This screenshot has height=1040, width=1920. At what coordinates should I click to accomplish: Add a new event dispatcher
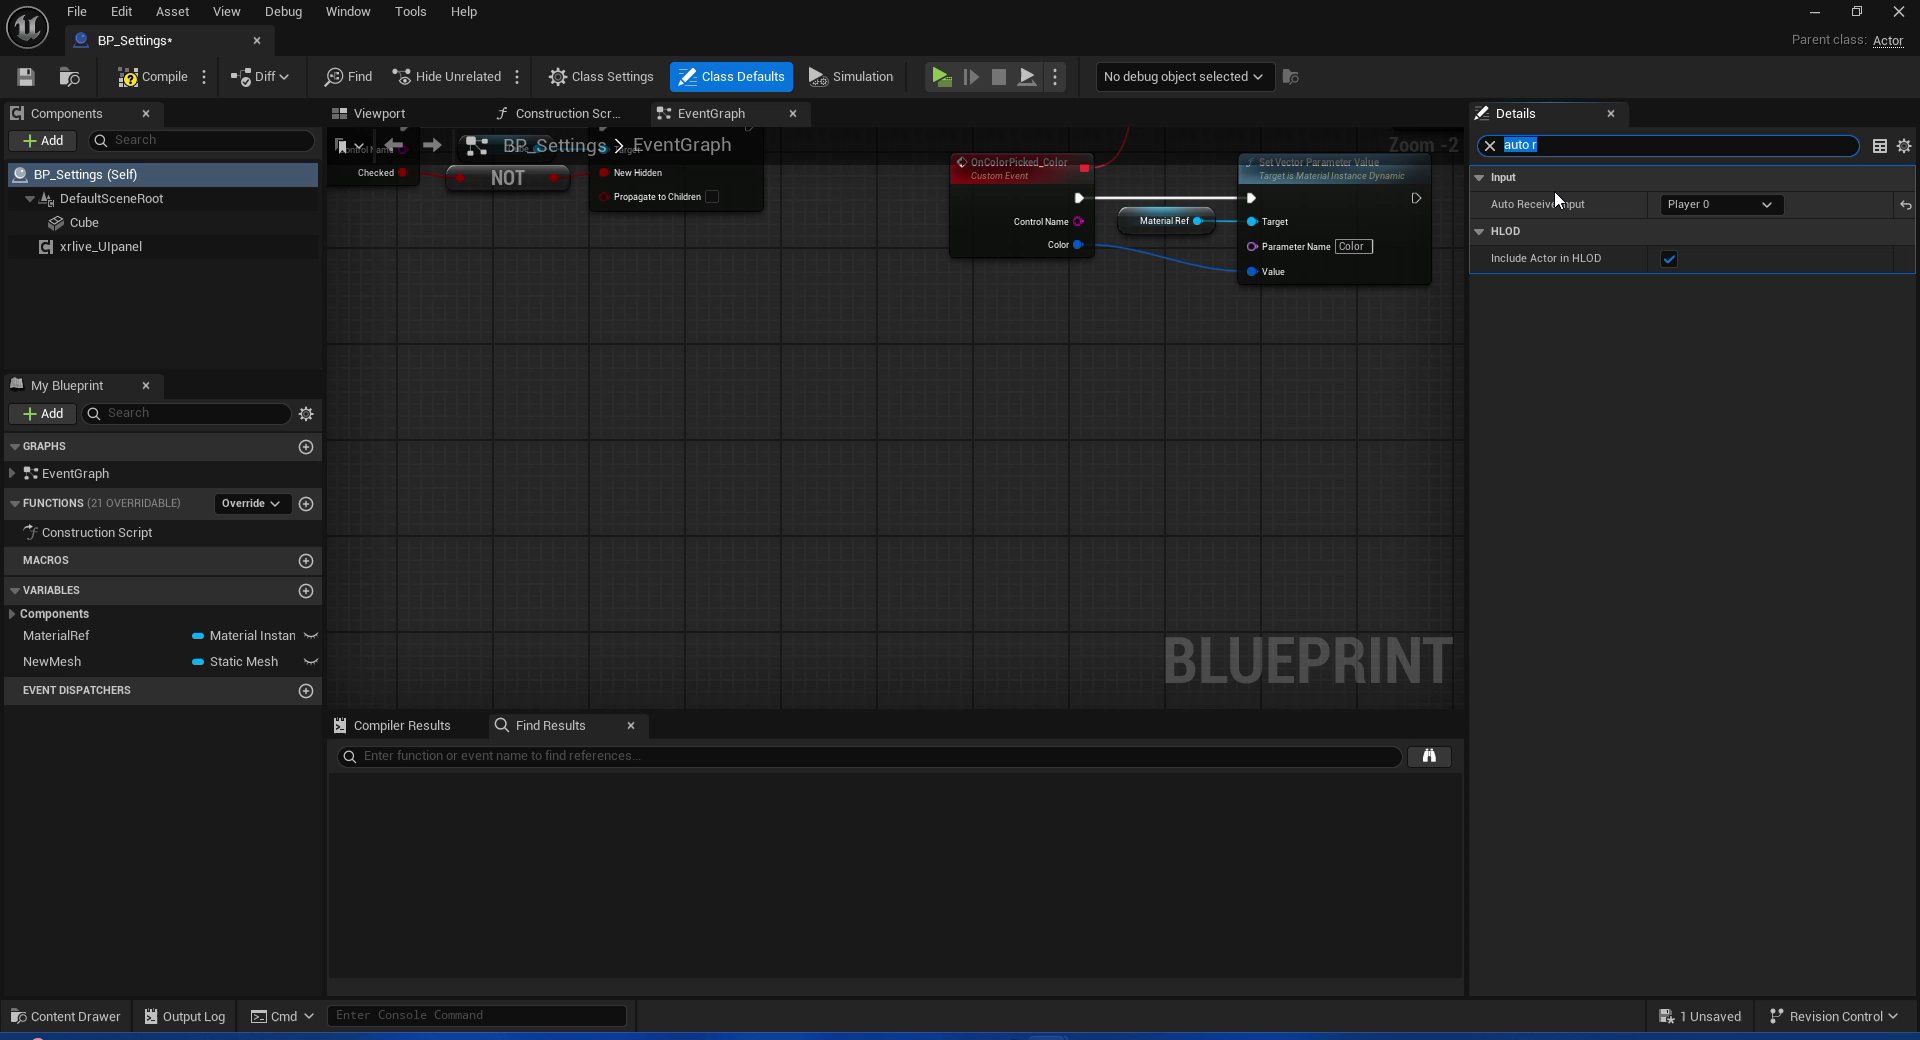pos(306,691)
